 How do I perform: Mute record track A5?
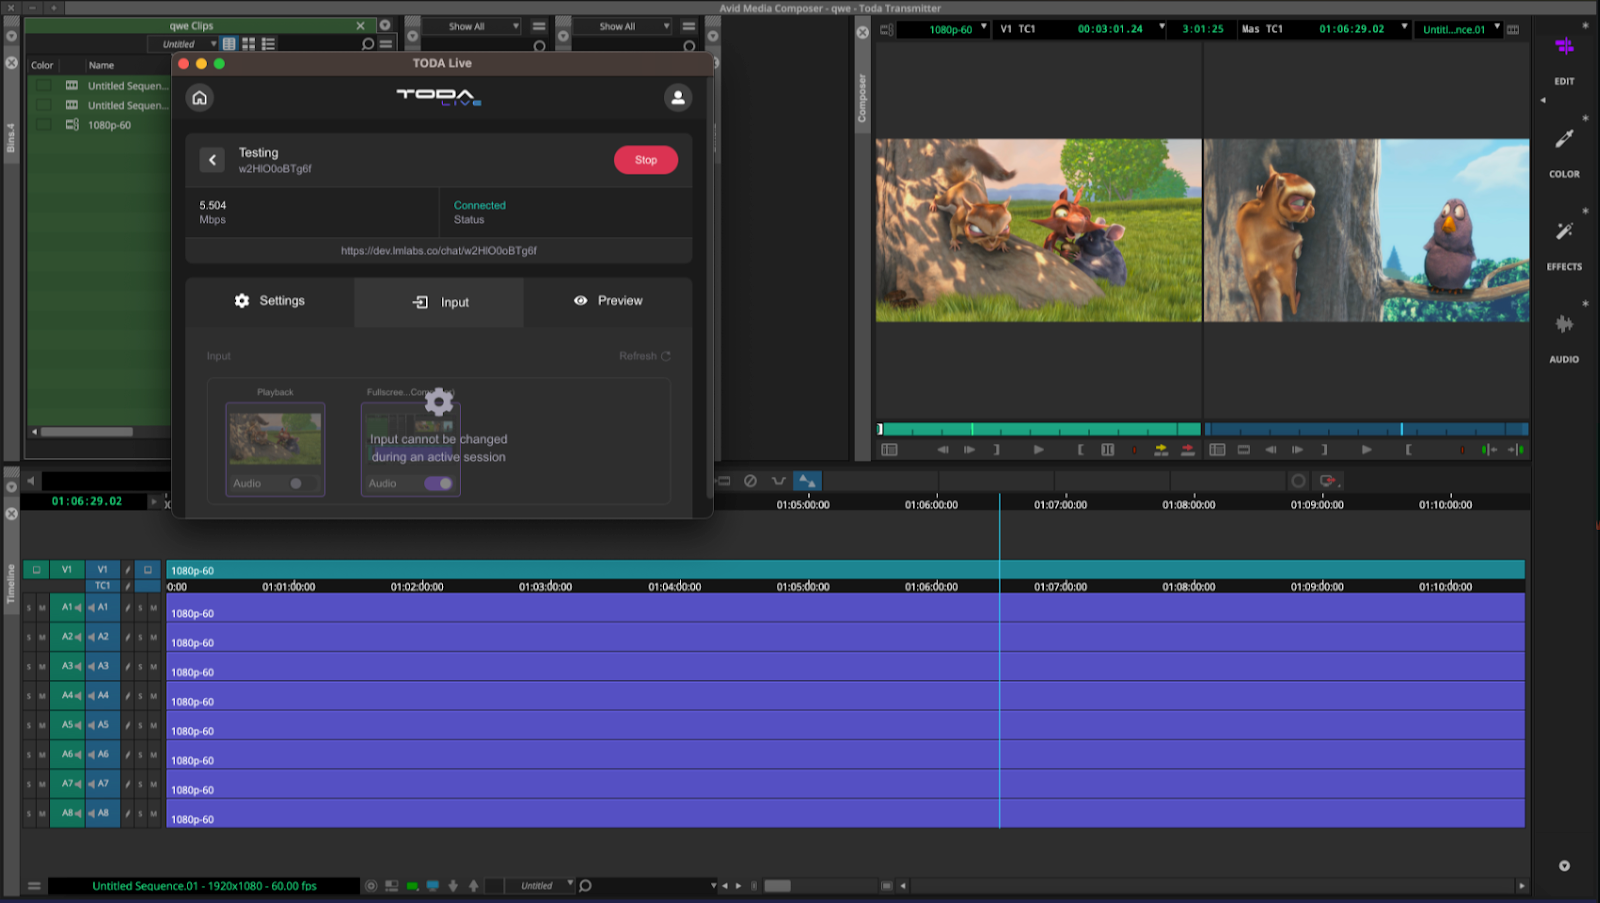(x=153, y=725)
